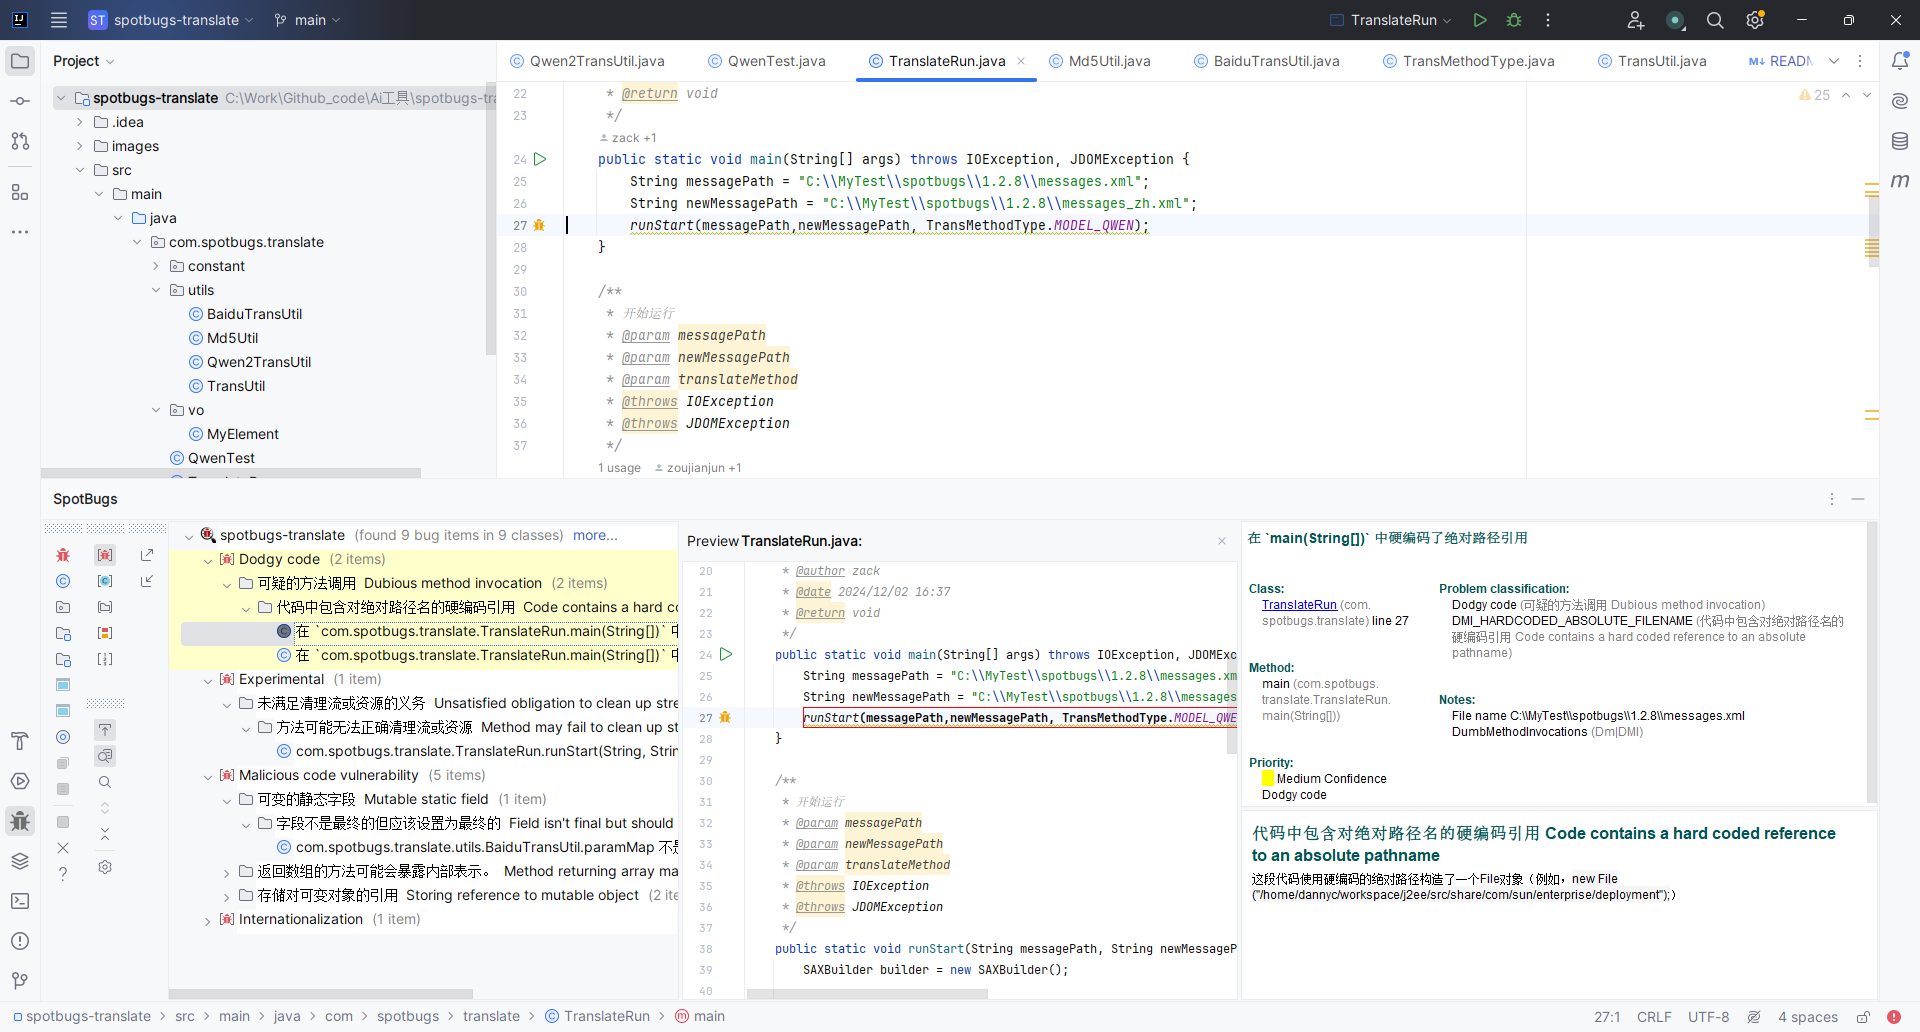This screenshot has width=1920, height=1032.
Task: Open the main branch dropdown
Action: click(308, 20)
